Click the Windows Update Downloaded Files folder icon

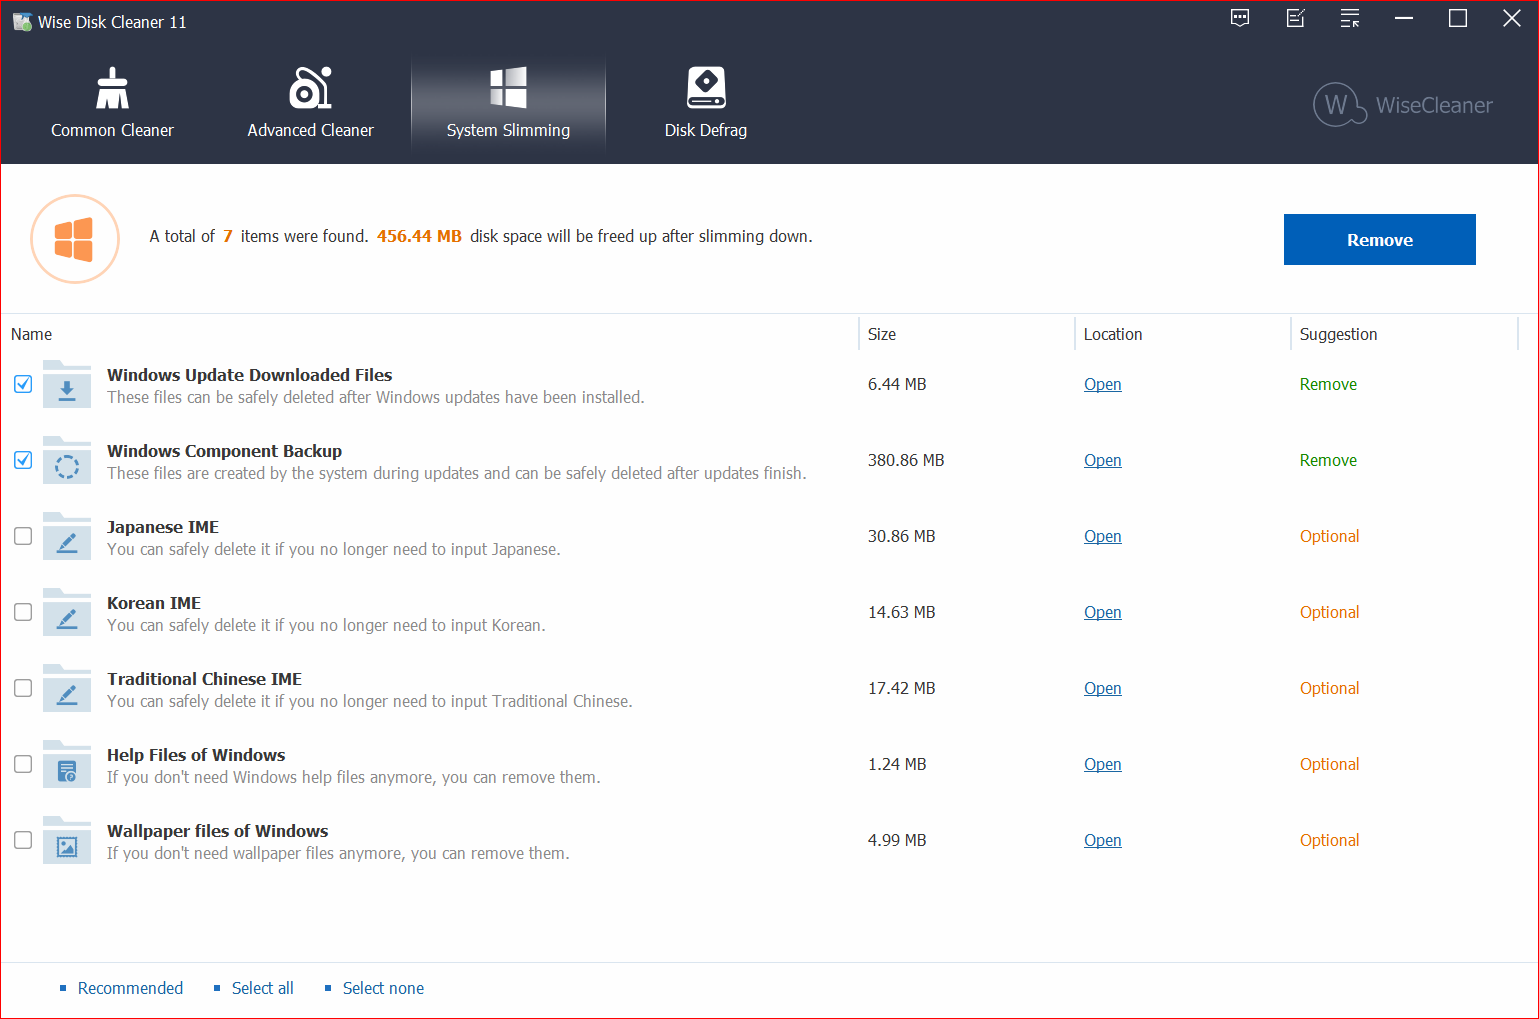(x=67, y=385)
